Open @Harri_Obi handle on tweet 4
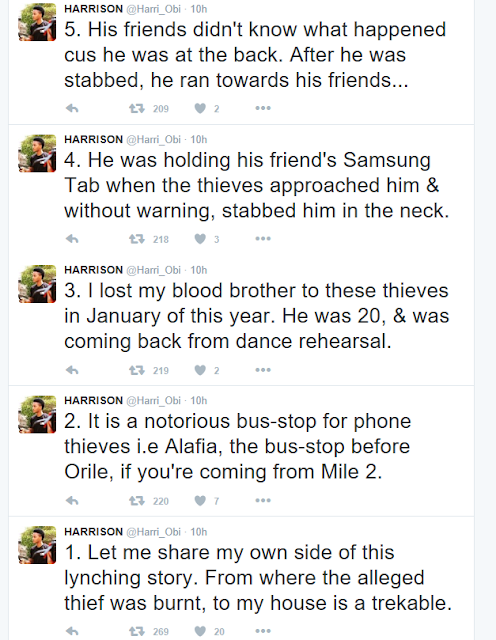The width and height of the screenshot is (496, 640). click(x=153, y=140)
